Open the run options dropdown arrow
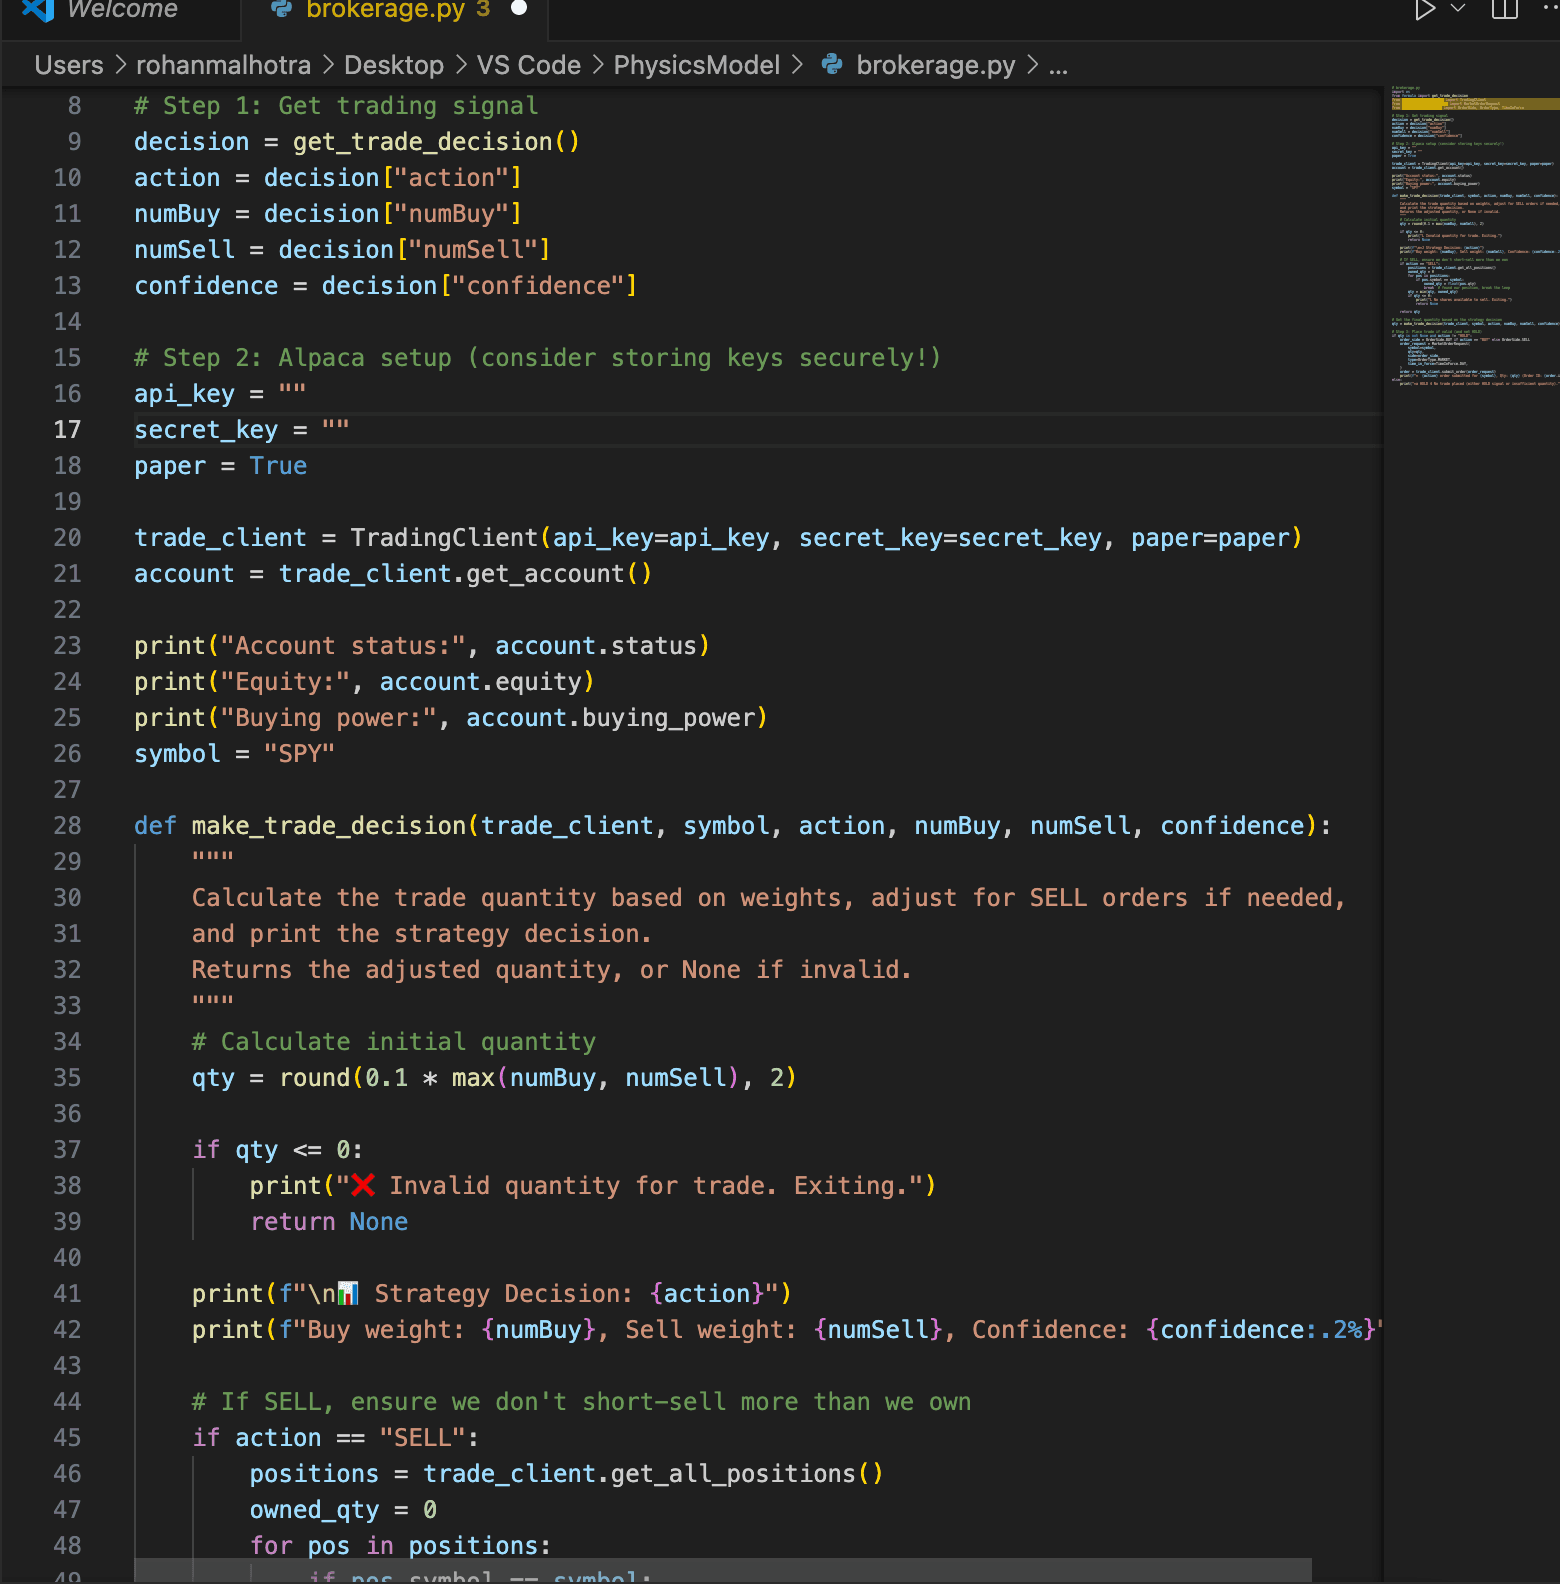This screenshot has width=1560, height=1584. tap(1458, 9)
